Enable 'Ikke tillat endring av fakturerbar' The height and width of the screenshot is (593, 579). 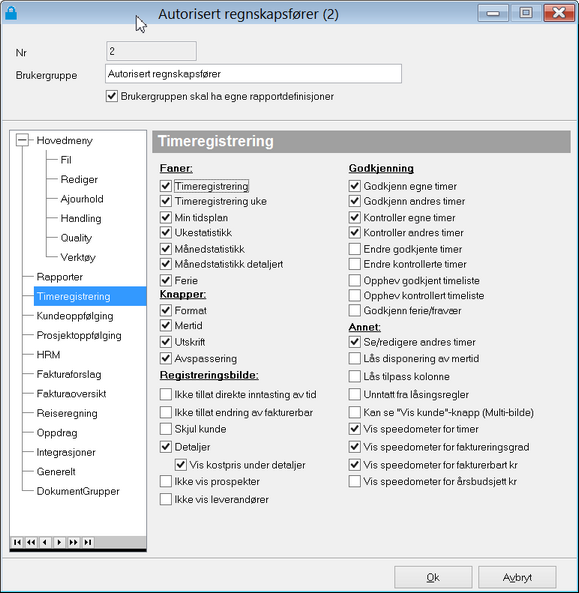pyautogui.click(x=166, y=412)
